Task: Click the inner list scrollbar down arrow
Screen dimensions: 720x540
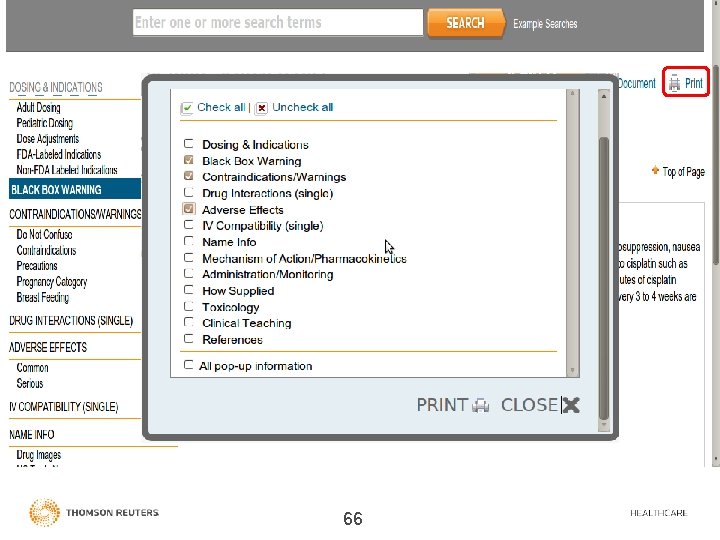Action: click(572, 370)
